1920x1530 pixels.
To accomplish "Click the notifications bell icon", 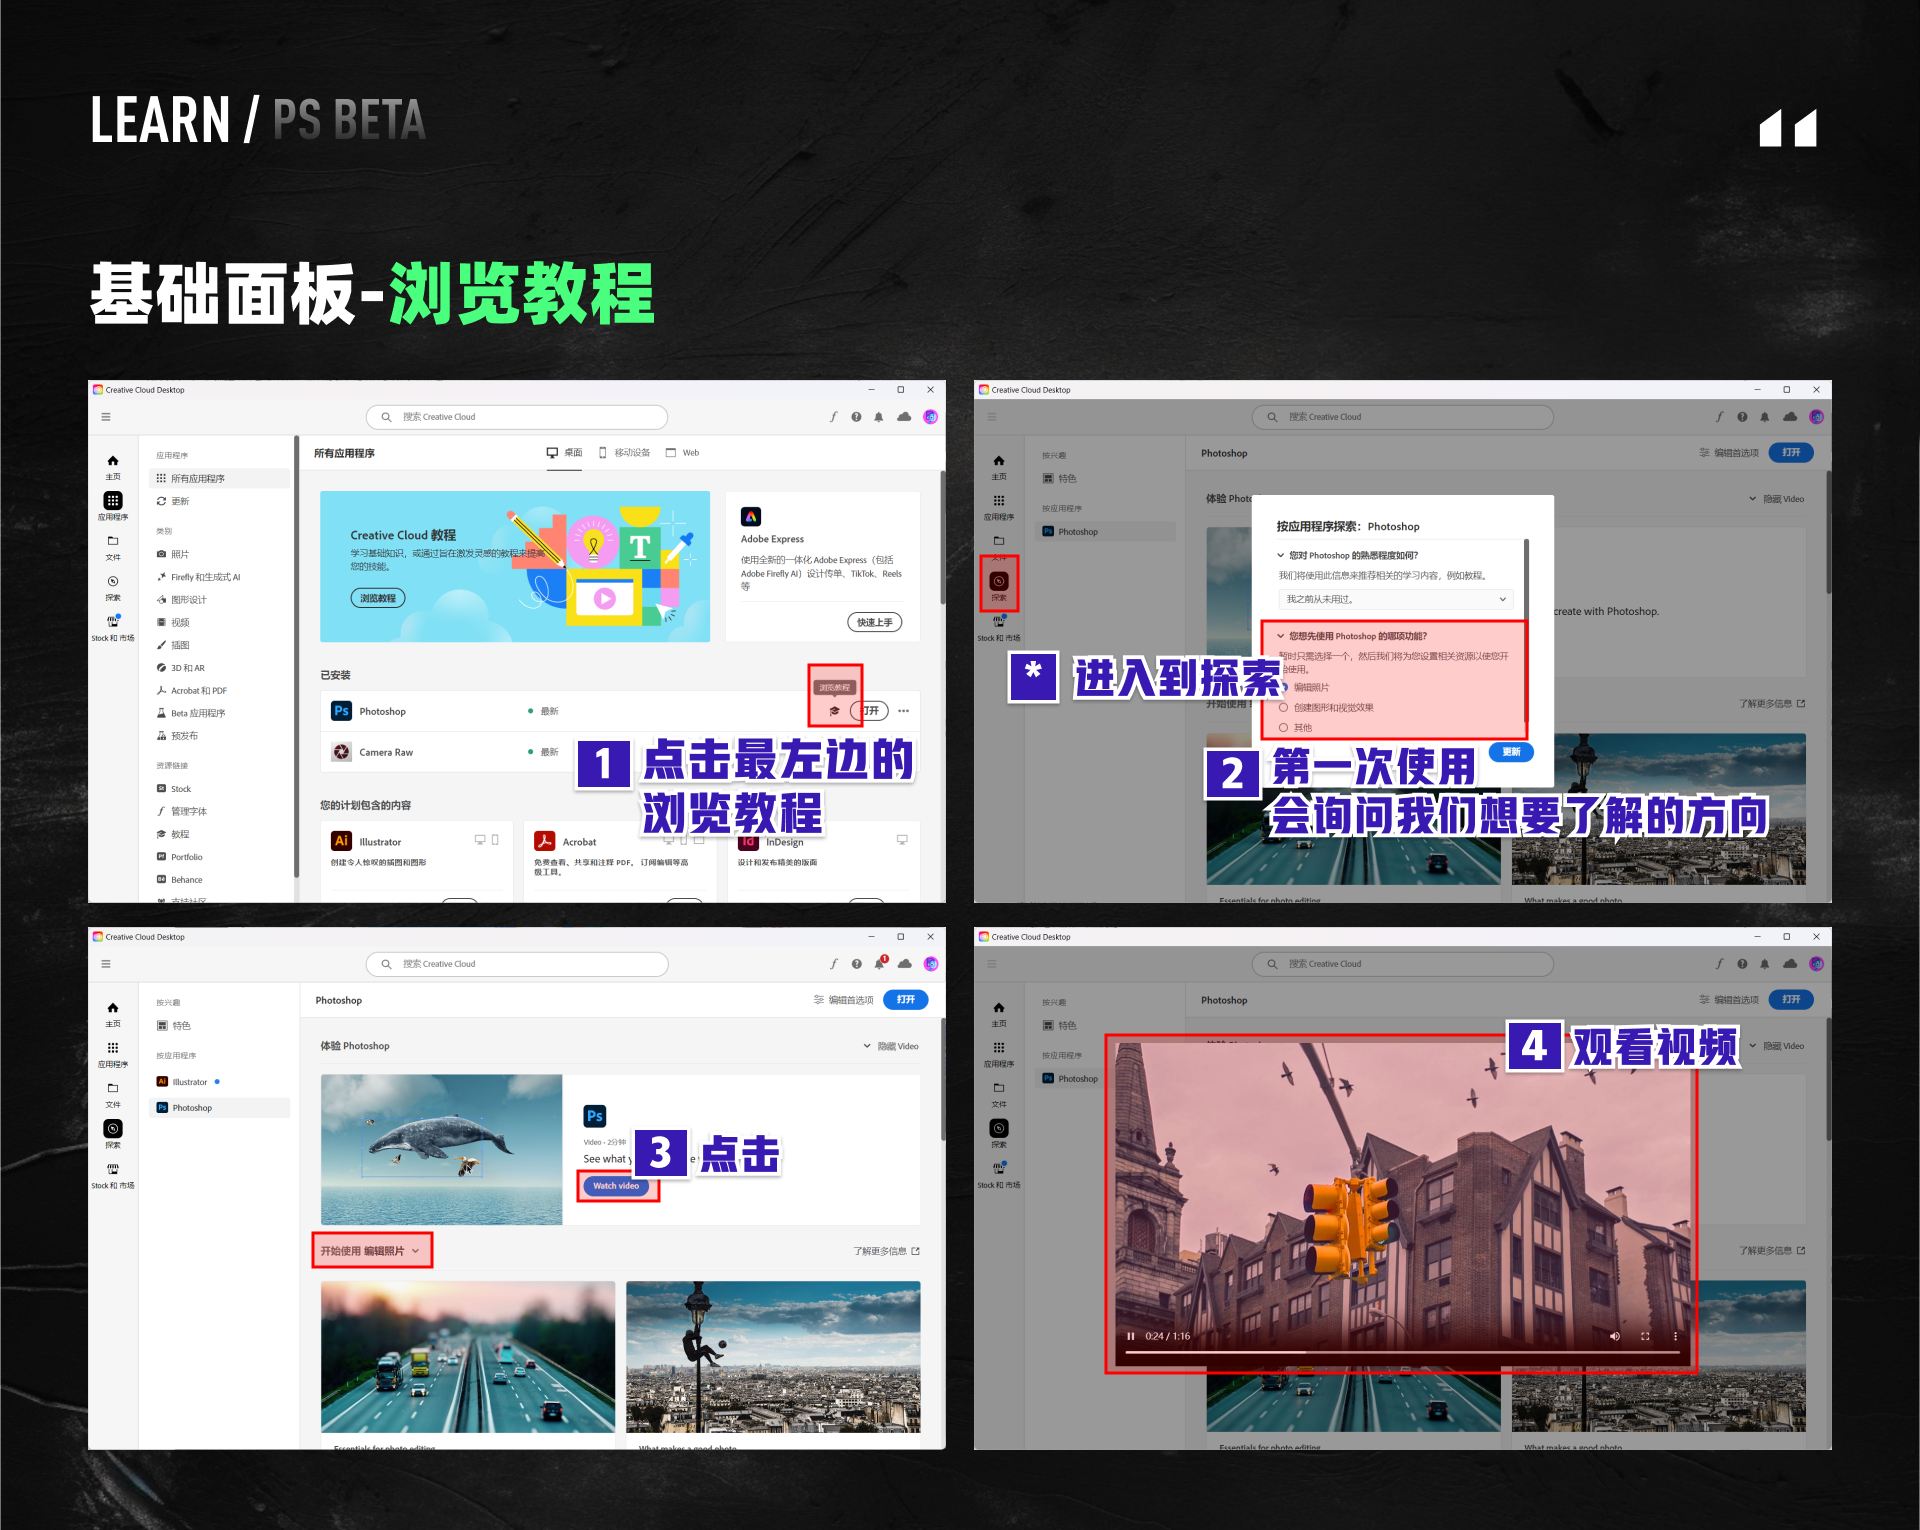I will (x=879, y=417).
